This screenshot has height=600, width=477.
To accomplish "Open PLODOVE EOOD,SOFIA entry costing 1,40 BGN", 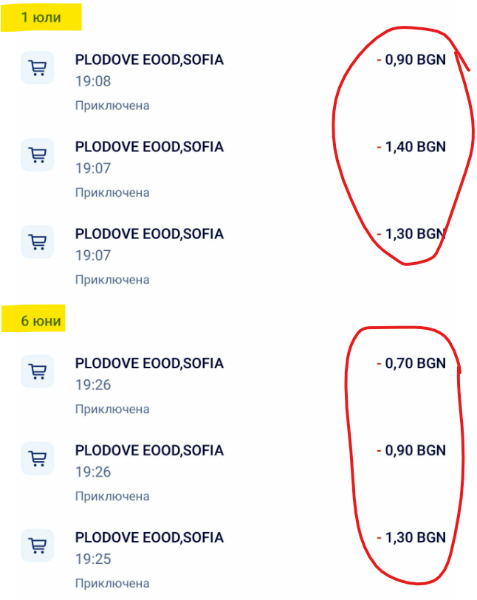I will click(x=238, y=169).
